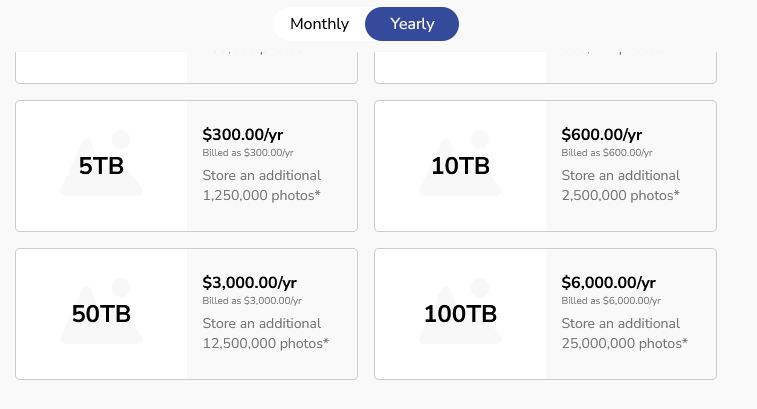
Task: Select the 12,500,000 photos storage description
Action: coord(266,333)
